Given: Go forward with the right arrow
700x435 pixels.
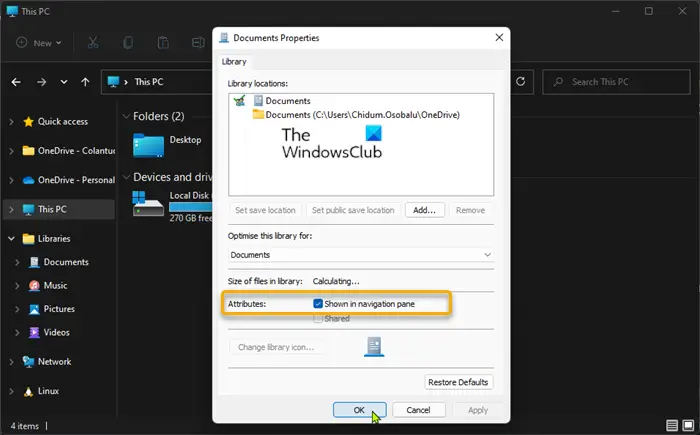Looking at the screenshot, I should point(42,82).
